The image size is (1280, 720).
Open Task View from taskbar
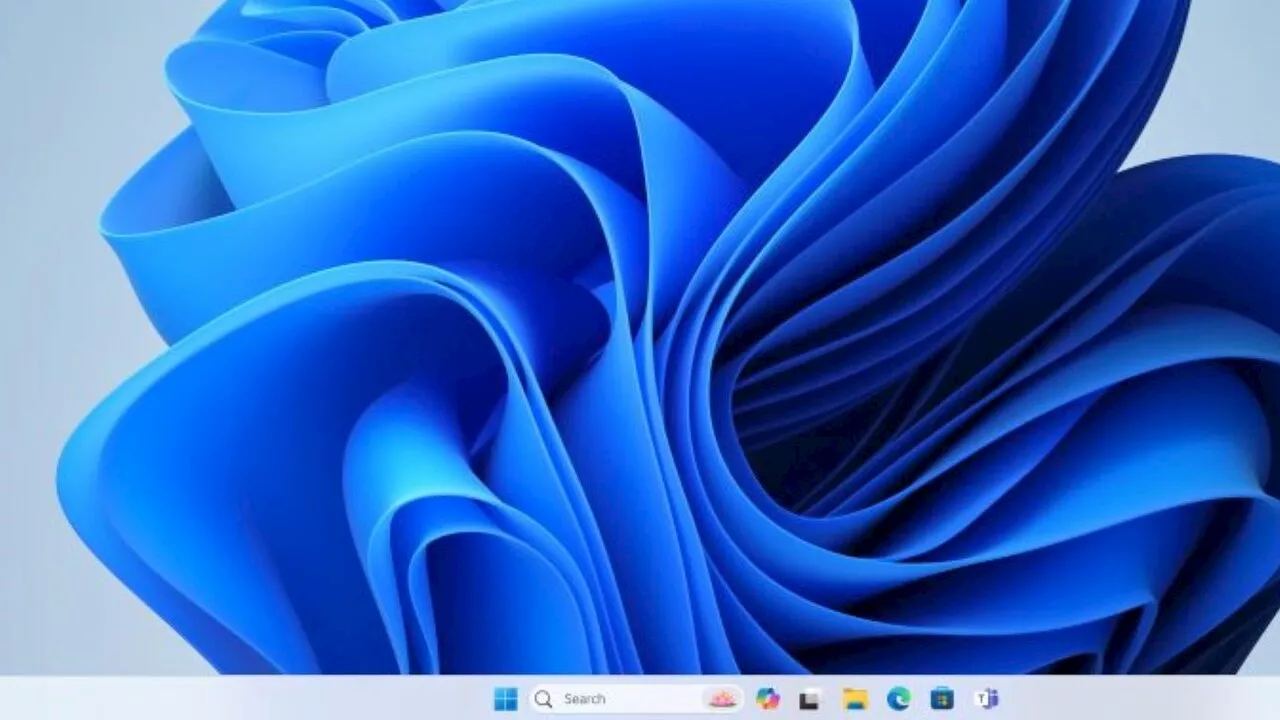(810, 700)
